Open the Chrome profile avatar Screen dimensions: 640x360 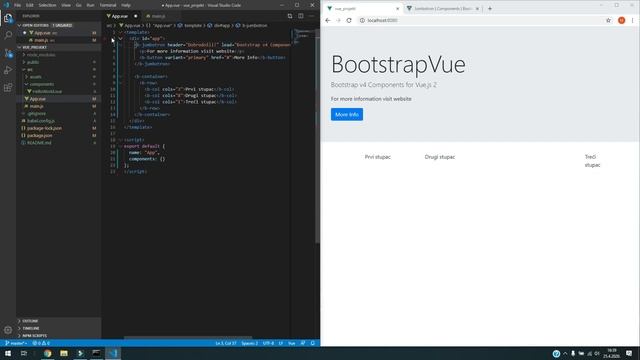click(621, 20)
